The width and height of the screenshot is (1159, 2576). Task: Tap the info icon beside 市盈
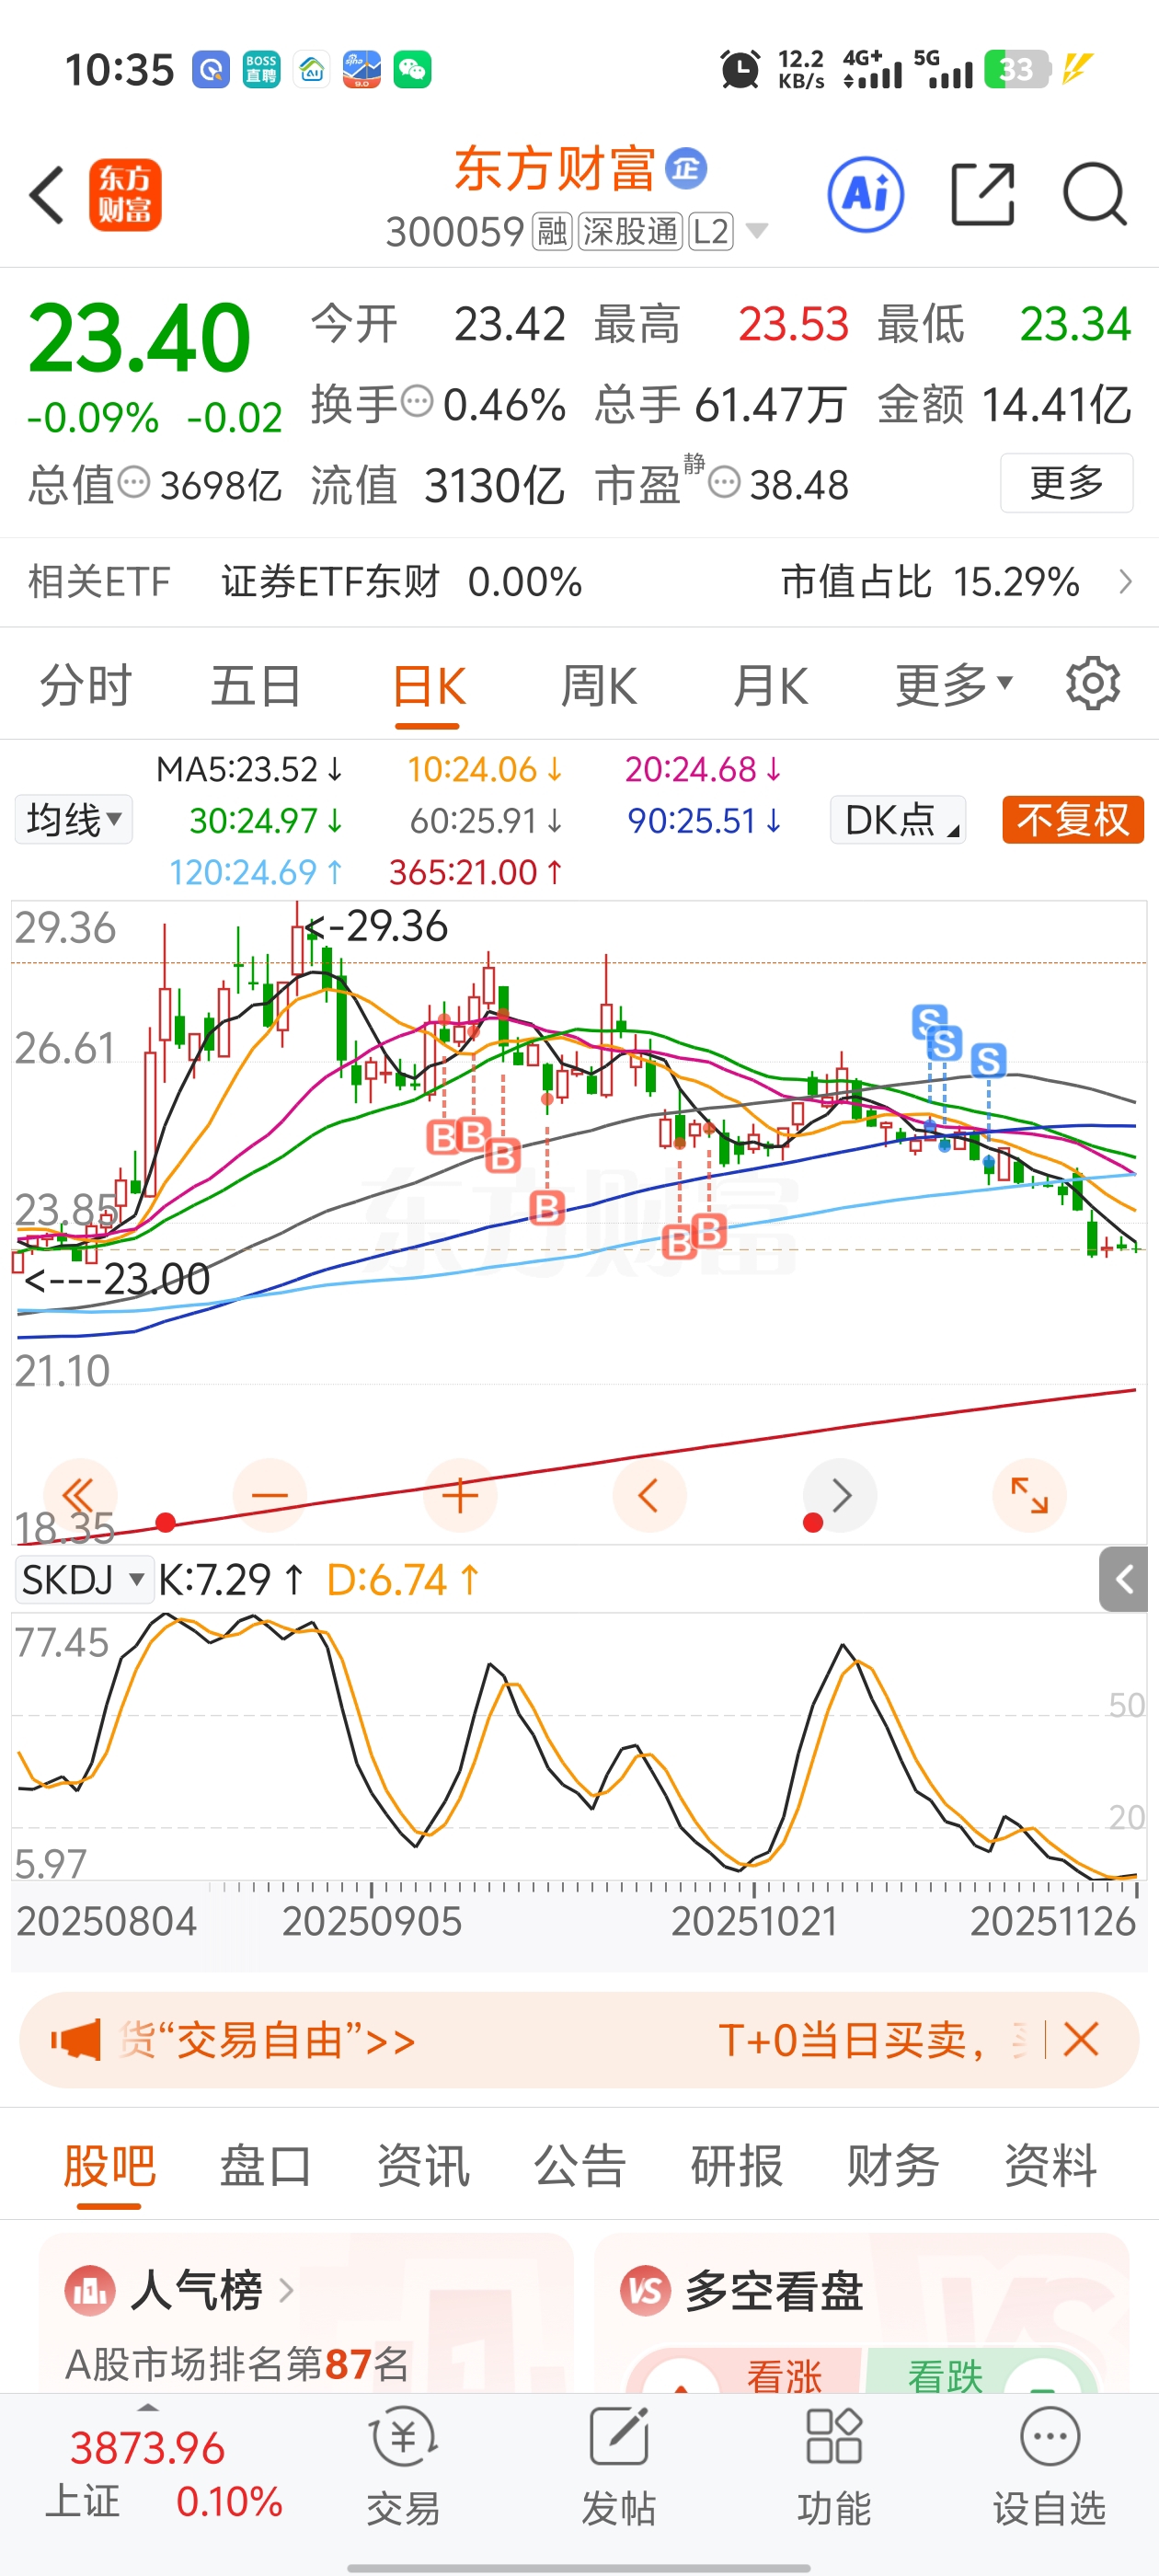point(724,483)
